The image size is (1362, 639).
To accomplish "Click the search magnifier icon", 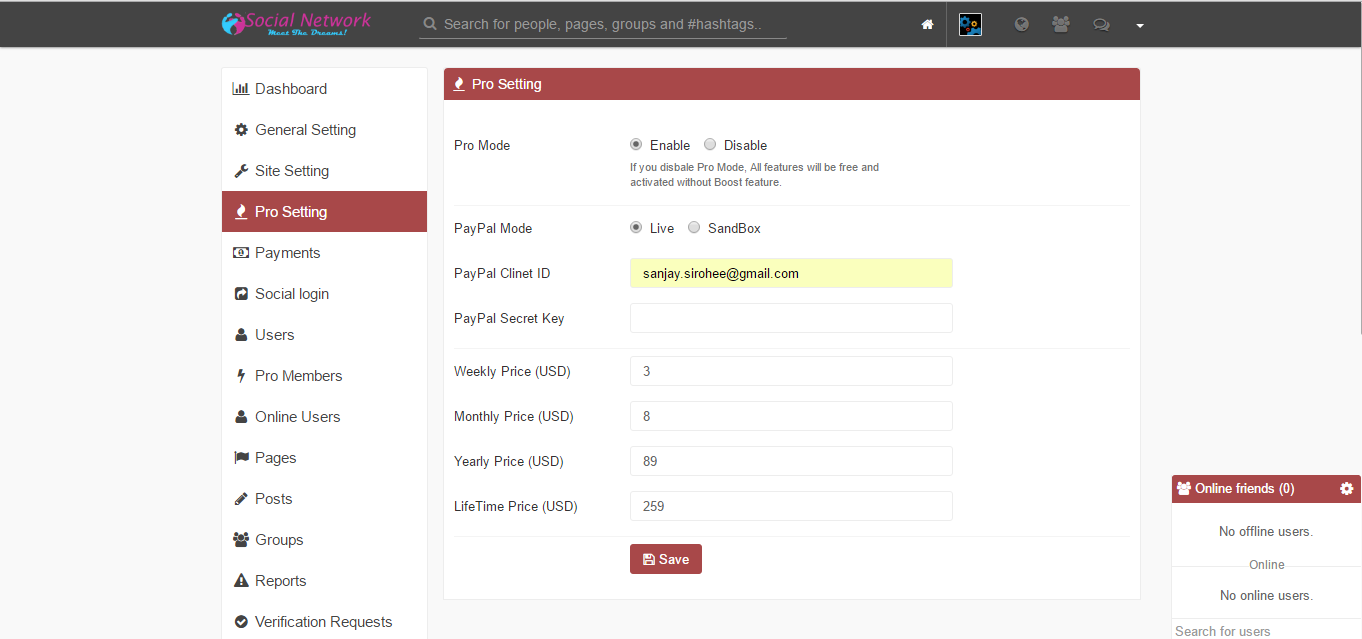I will click(430, 24).
